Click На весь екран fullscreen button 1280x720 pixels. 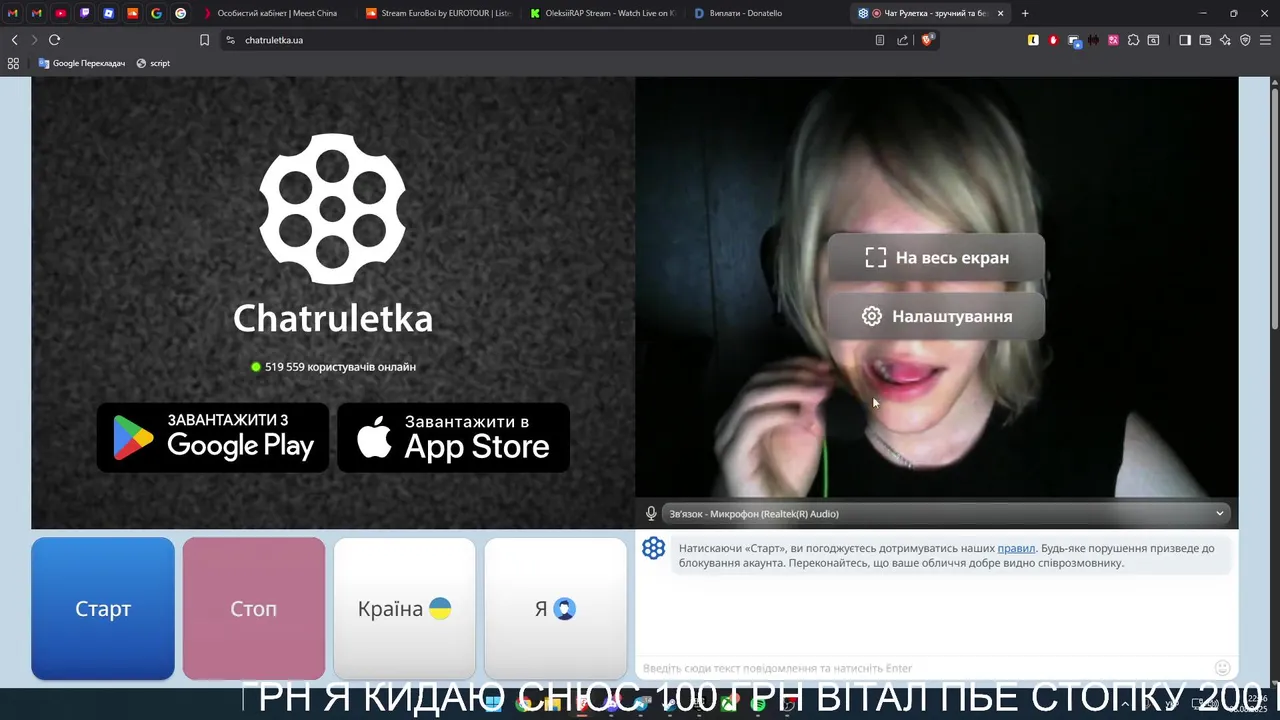click(x=936, y=258)
